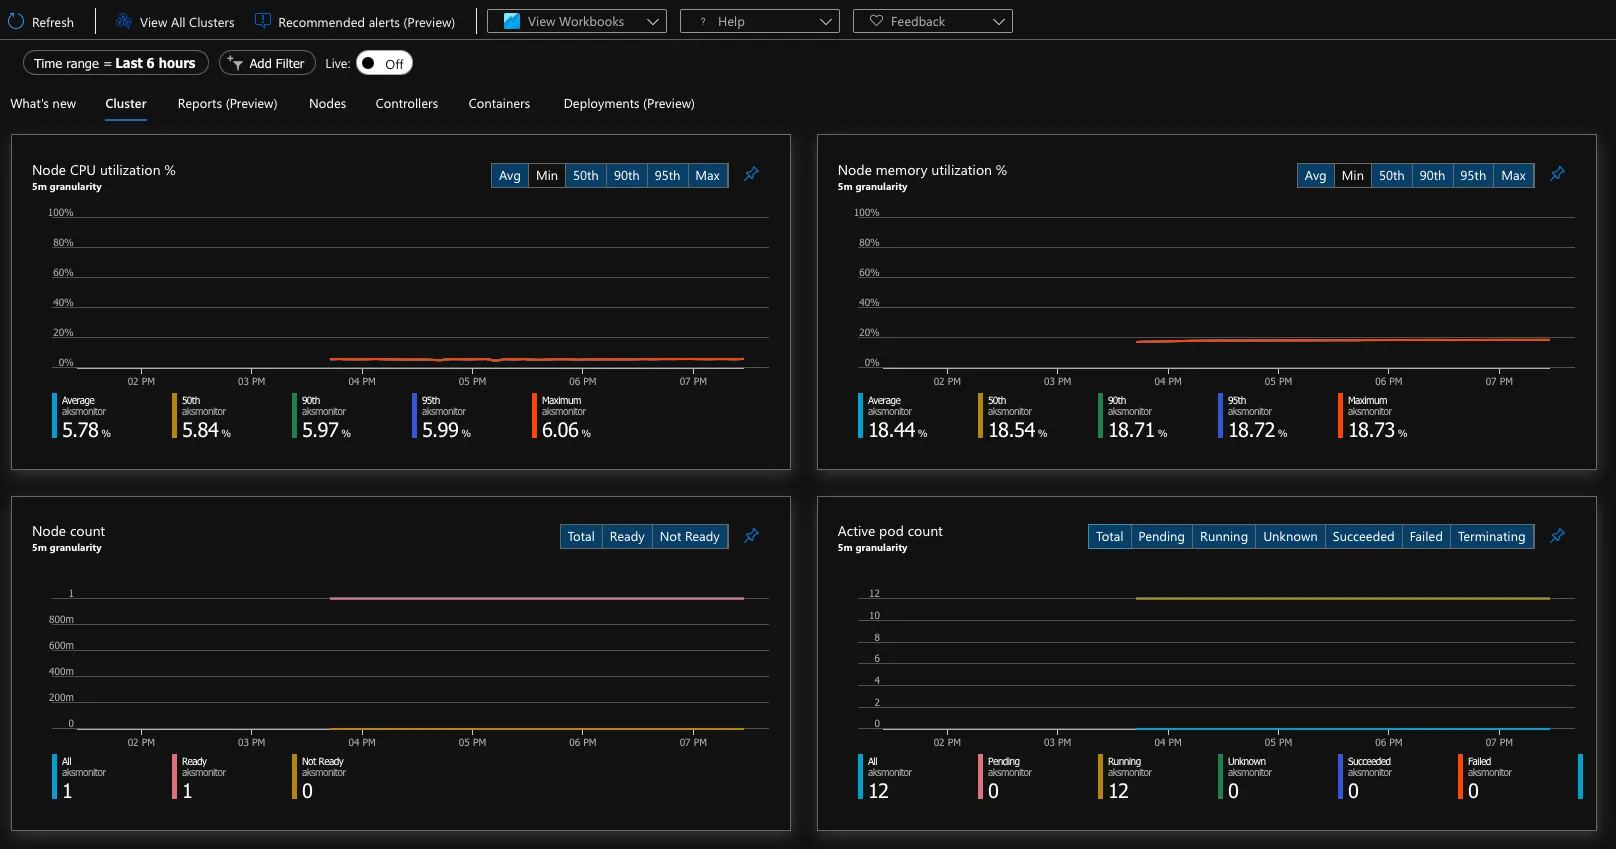Change the Time range Last 6 hours filter
The width and height of the screenshot is (1616, 849).
coord(116,63)
